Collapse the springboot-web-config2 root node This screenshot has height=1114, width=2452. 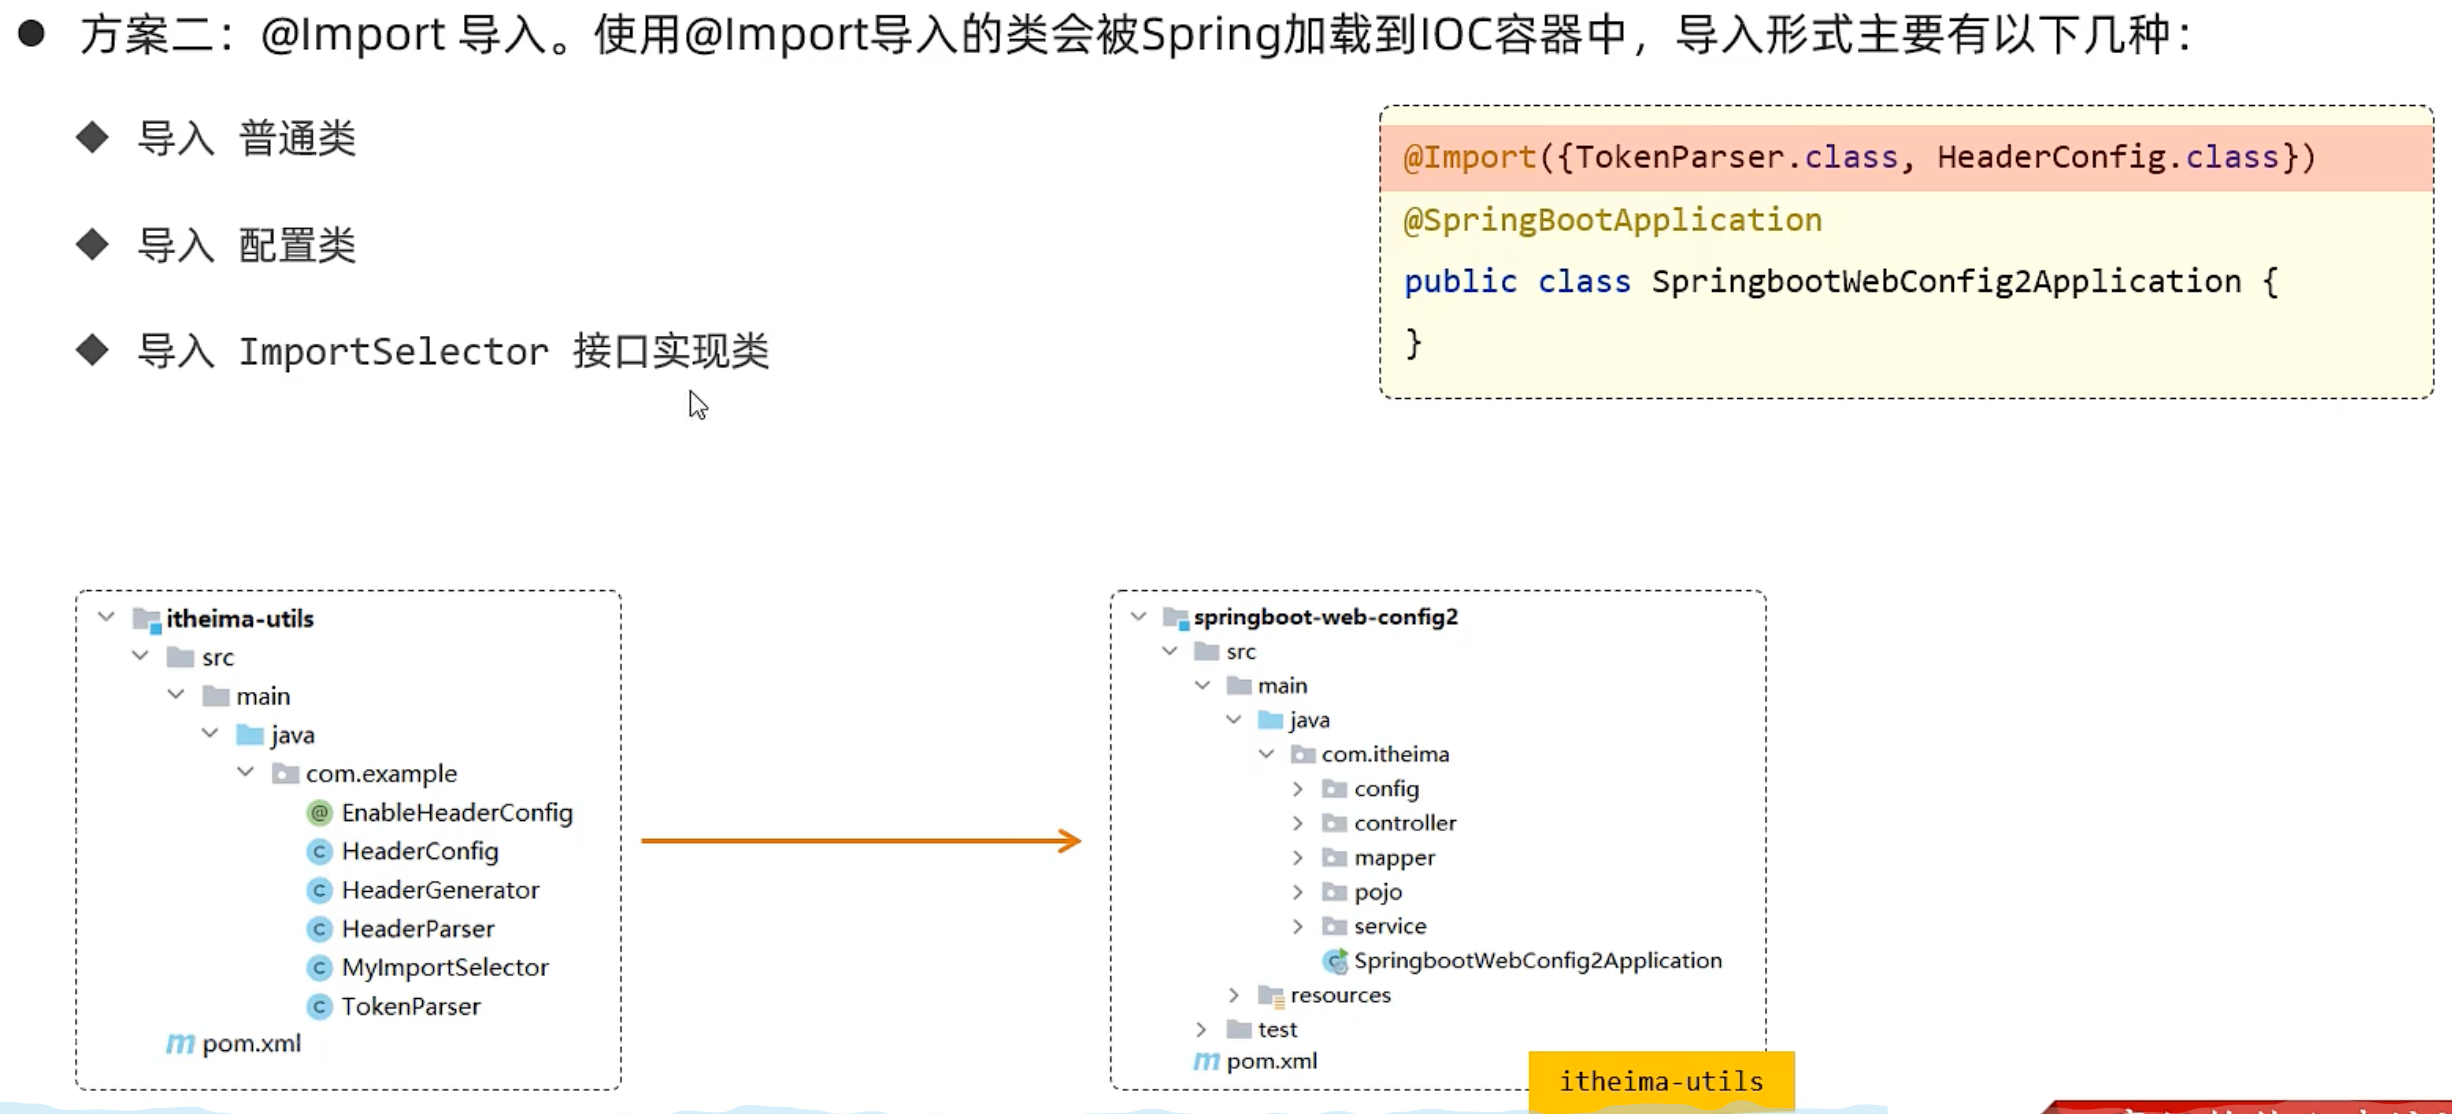[1139, 617]
